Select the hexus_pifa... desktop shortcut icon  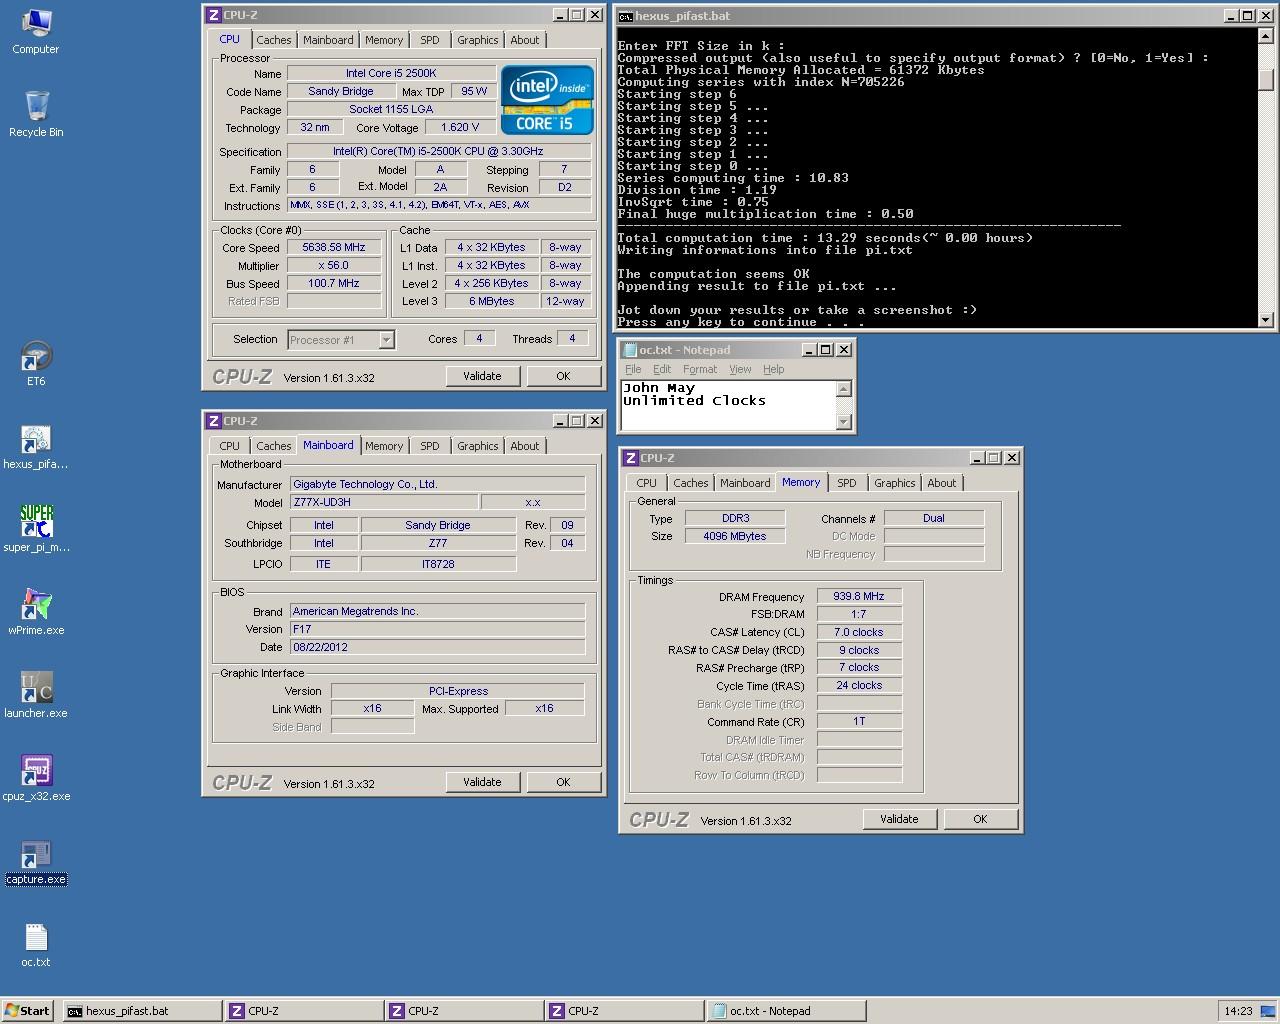pyautogui.click(x=36, y=447)
